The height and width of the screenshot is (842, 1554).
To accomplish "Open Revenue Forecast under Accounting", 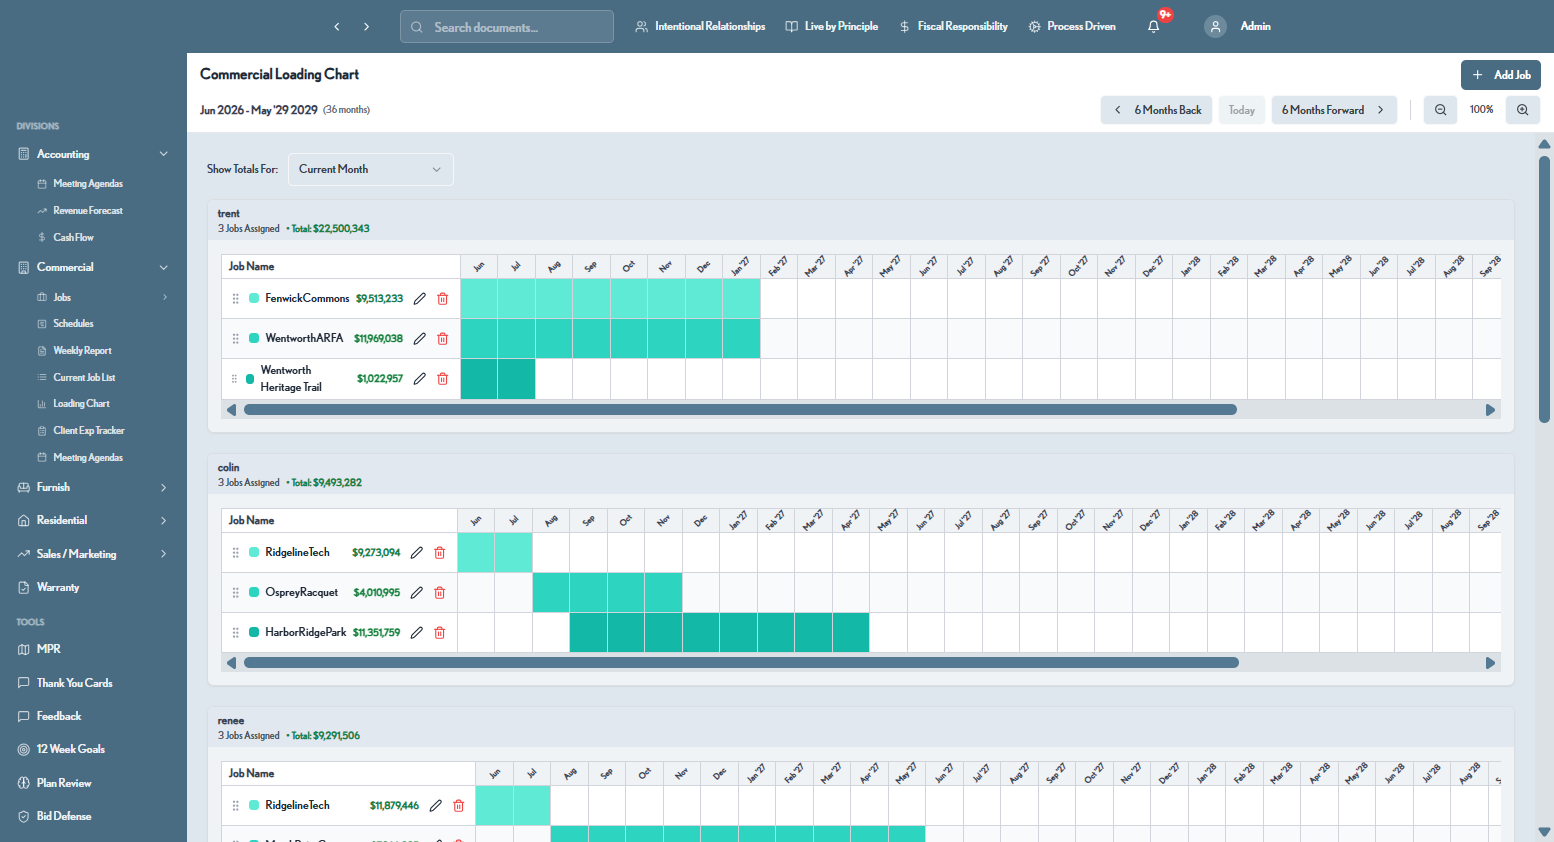I will coord(88,211).
